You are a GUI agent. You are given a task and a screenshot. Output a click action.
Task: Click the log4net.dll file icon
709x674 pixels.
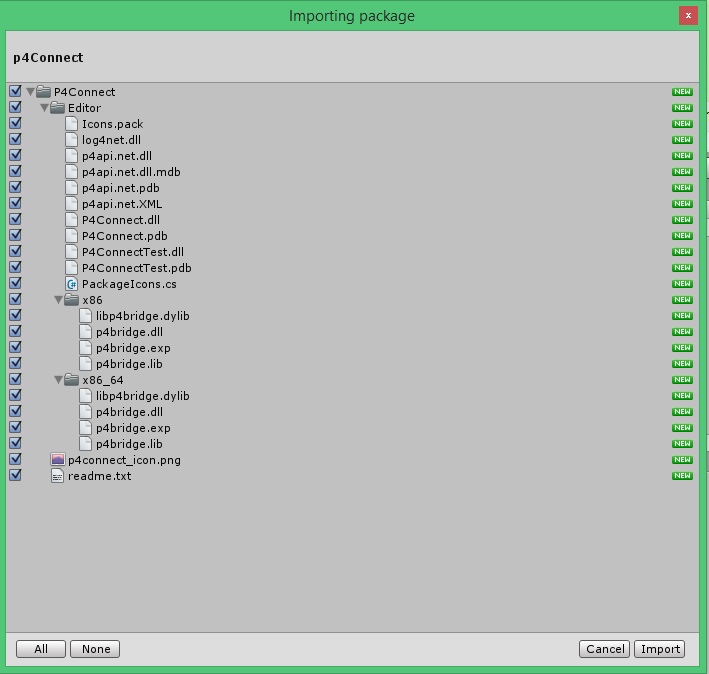coord(71,140)
